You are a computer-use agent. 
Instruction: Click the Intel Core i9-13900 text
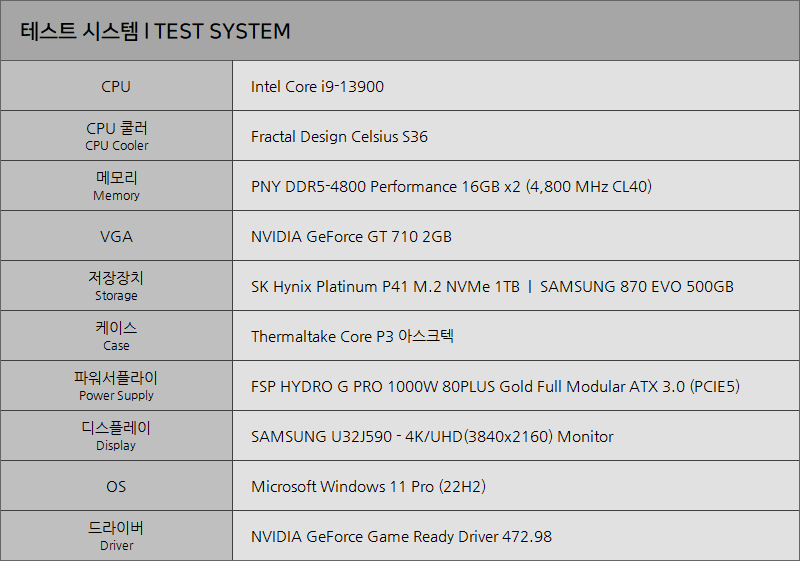pos(317,87)
